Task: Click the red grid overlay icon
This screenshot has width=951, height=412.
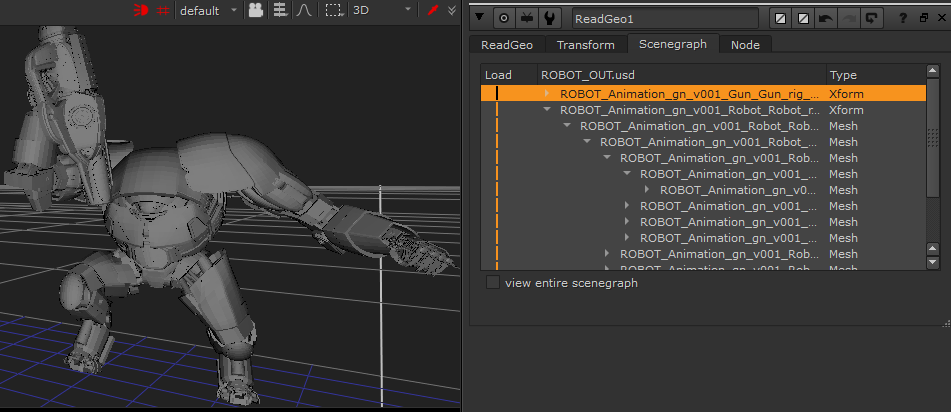Action: [x=163, y=10]
